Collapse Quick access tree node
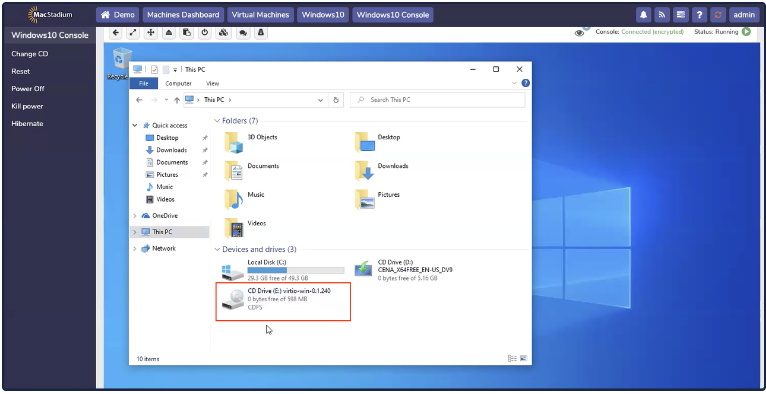The width and height of the screenshot is (766, 394). tap(135, 125)
